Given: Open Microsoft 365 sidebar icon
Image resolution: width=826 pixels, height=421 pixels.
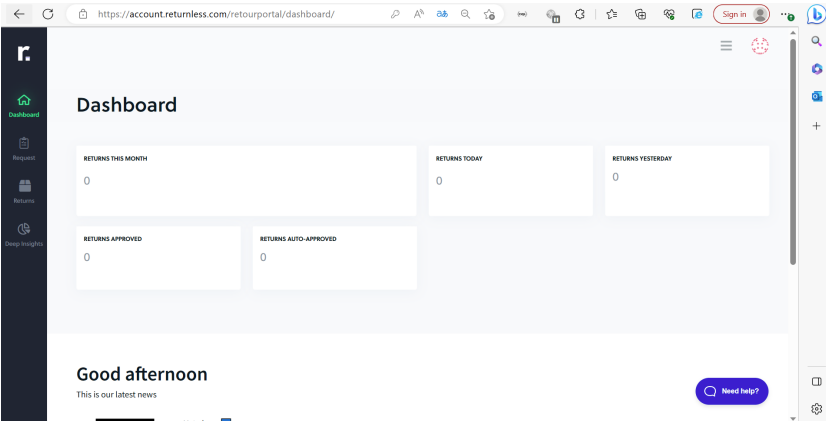Looking at the screenshot, I should (817, 68).
